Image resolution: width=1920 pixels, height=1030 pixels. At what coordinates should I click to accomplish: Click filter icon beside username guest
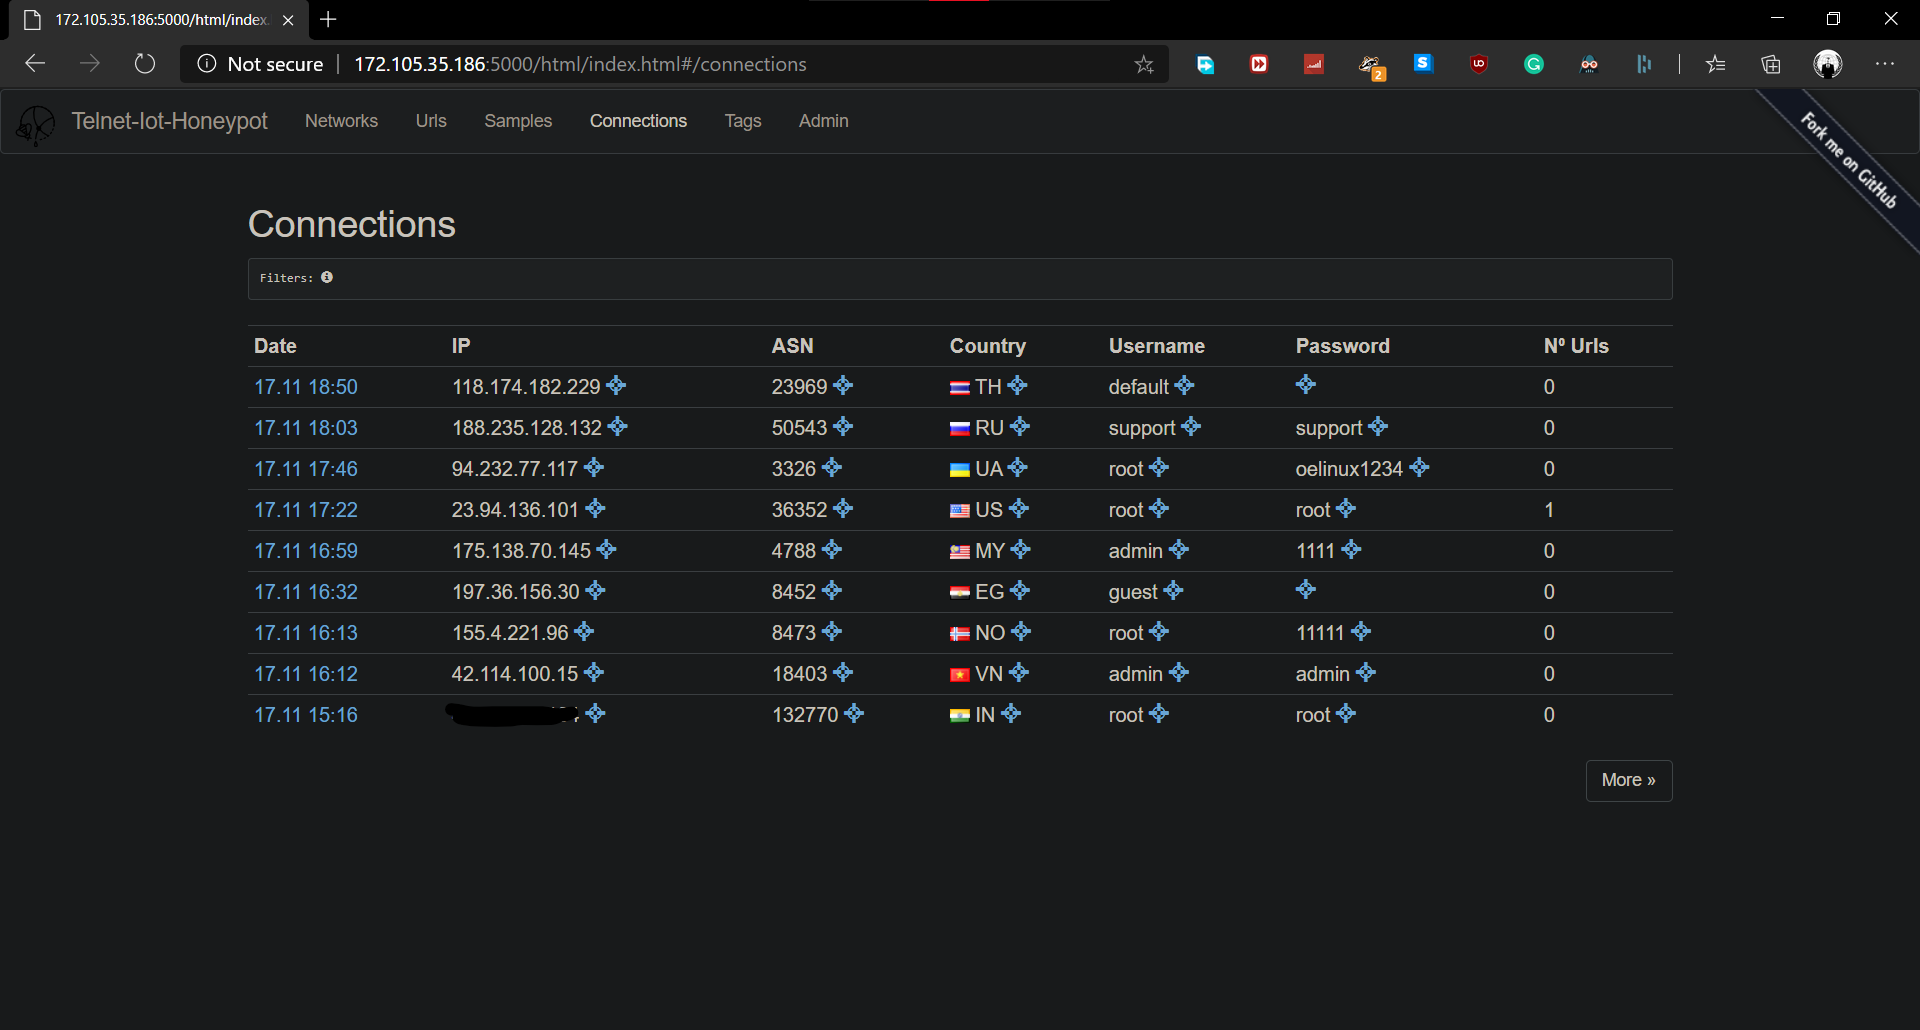coord(1174,591)
